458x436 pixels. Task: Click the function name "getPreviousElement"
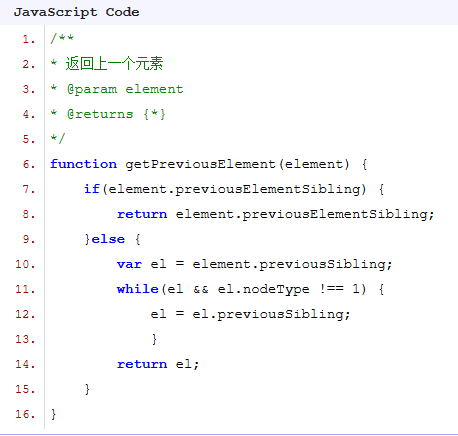200,164
